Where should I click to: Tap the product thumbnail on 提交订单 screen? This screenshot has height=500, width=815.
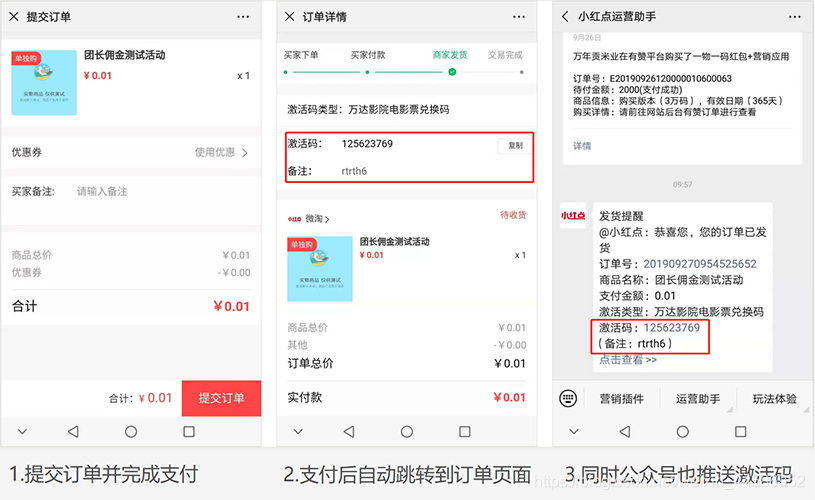point(44,83)
